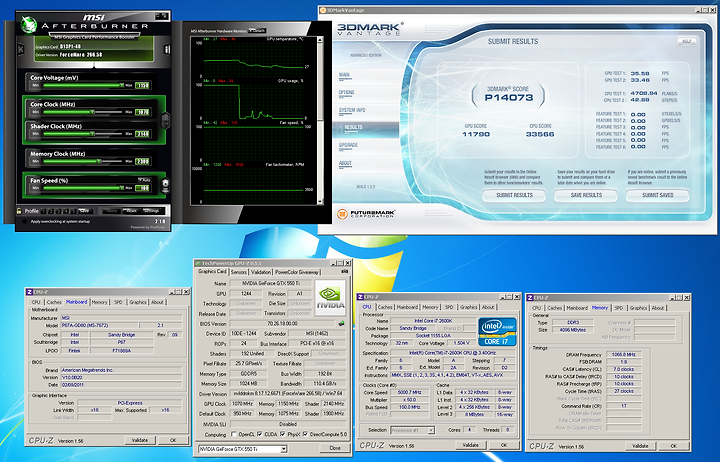Click Fan Speed slider handle
Screen dimensions: 720x462
point(121,188)
